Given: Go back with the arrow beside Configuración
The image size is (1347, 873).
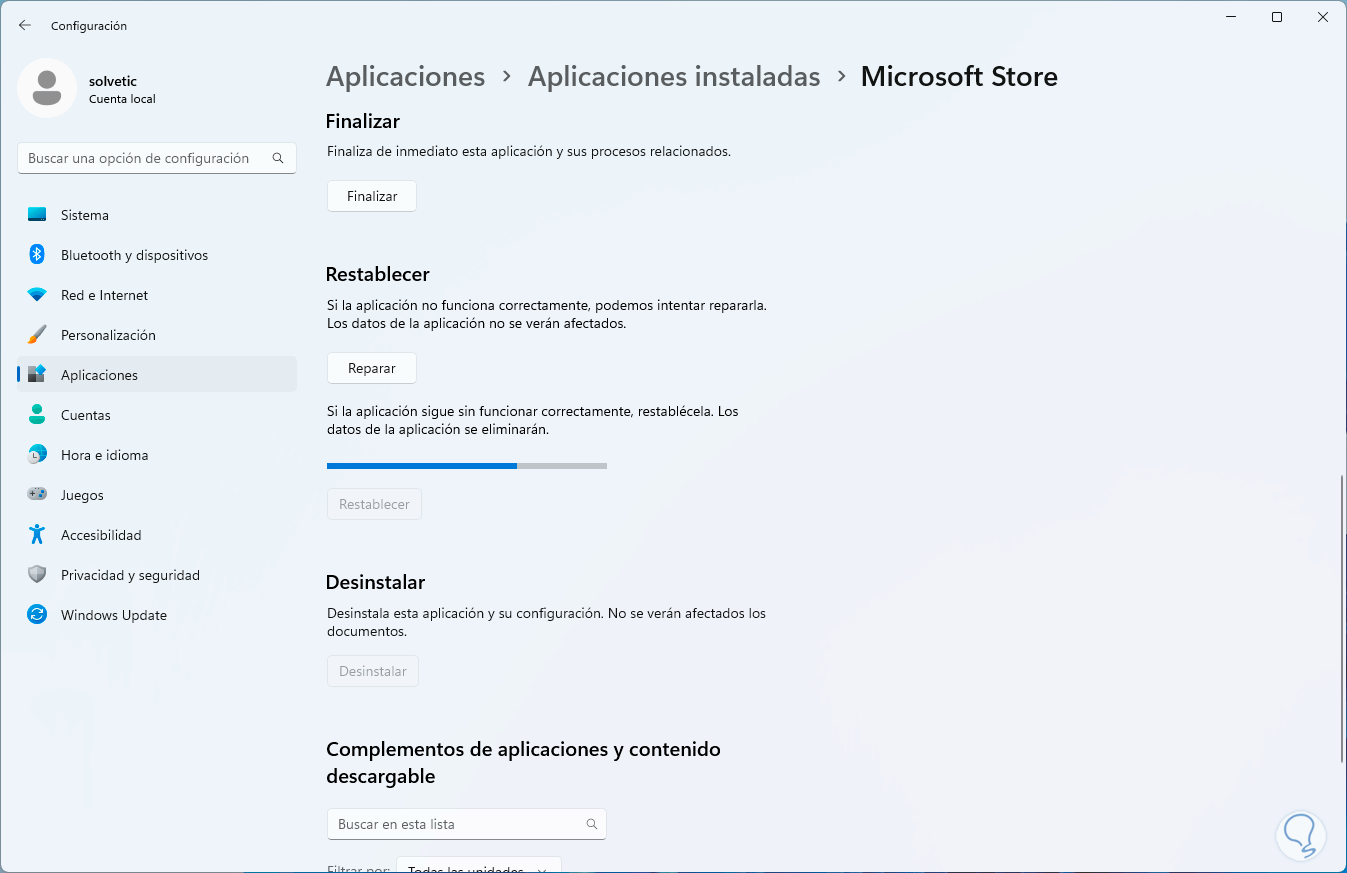Looking at the screenshot, I should pos(25,25).
